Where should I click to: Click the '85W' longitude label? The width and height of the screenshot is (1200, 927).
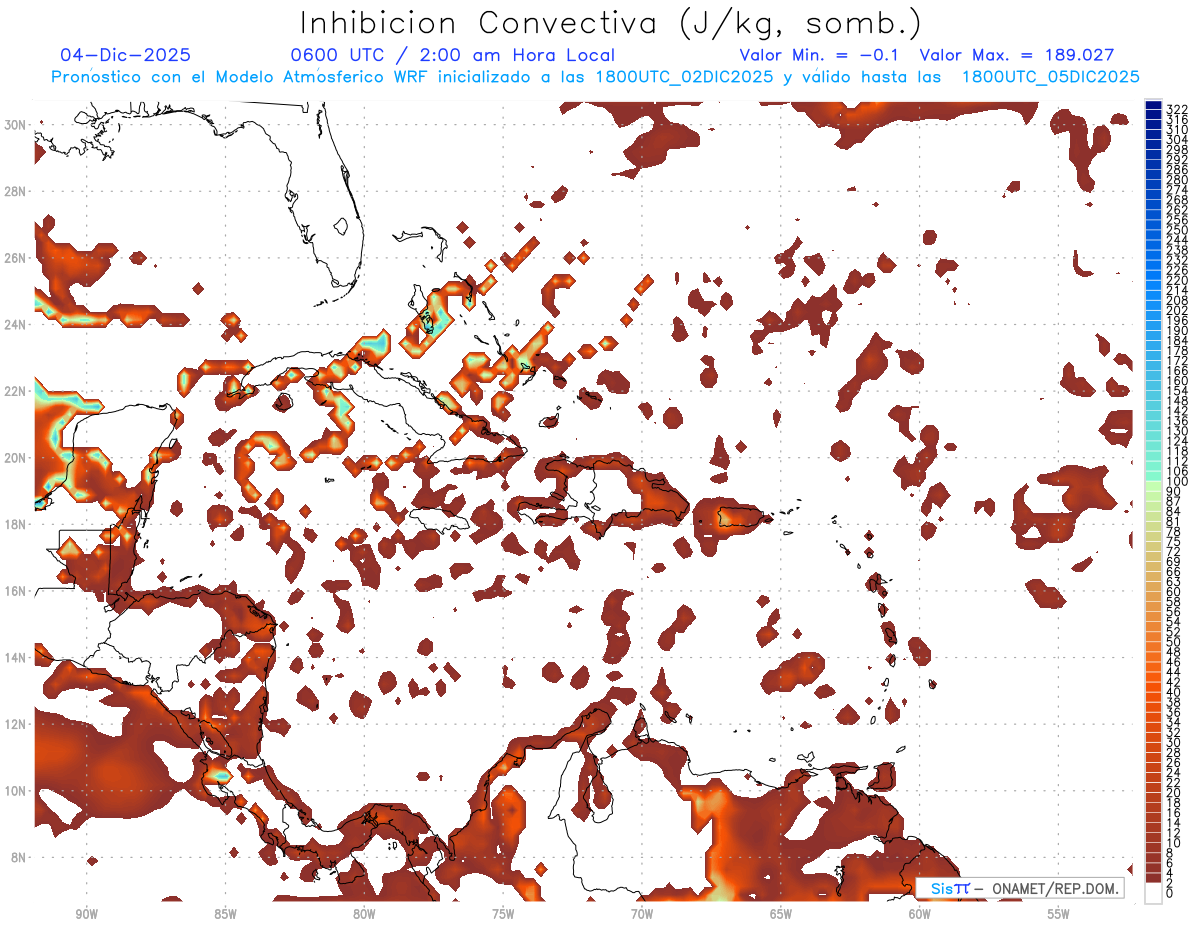[225, 914]
